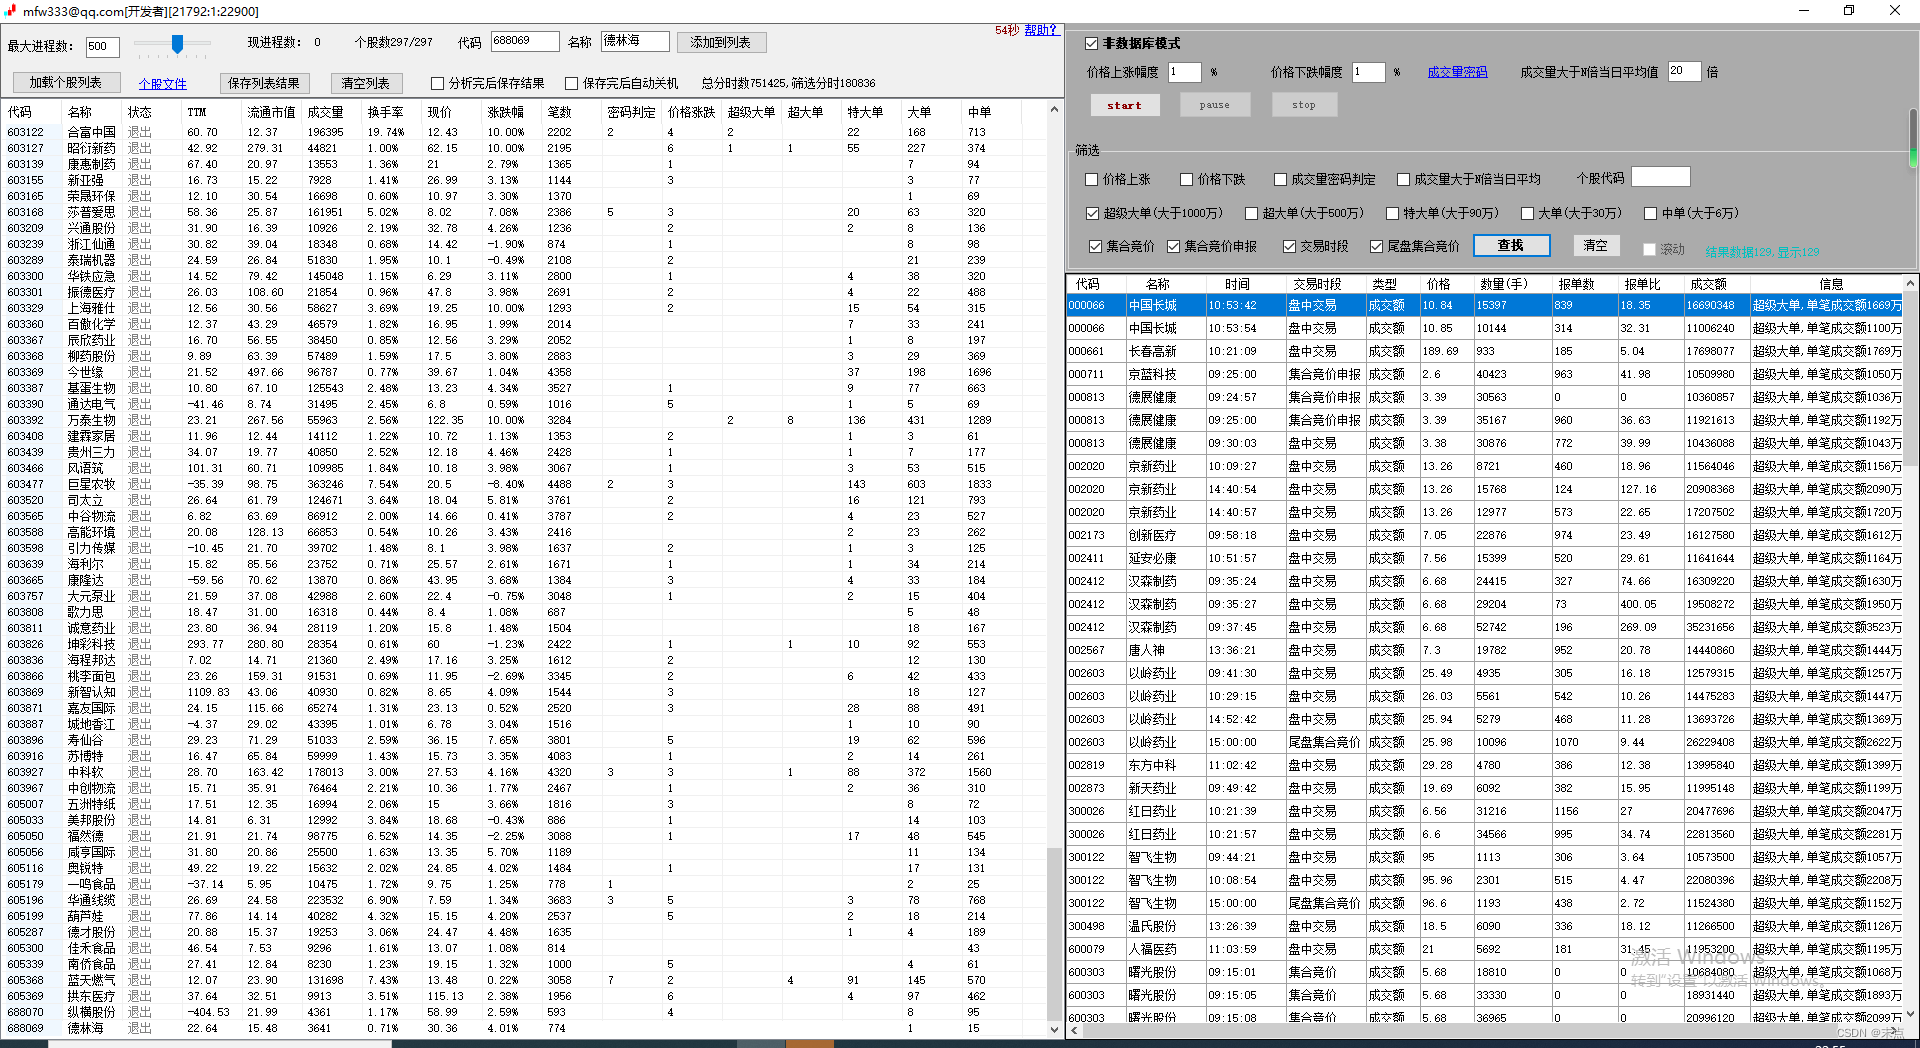Click the 清空 button beside 查找
The width and height of the screenshot is (1920, 1048).
tap(1595, 246)
